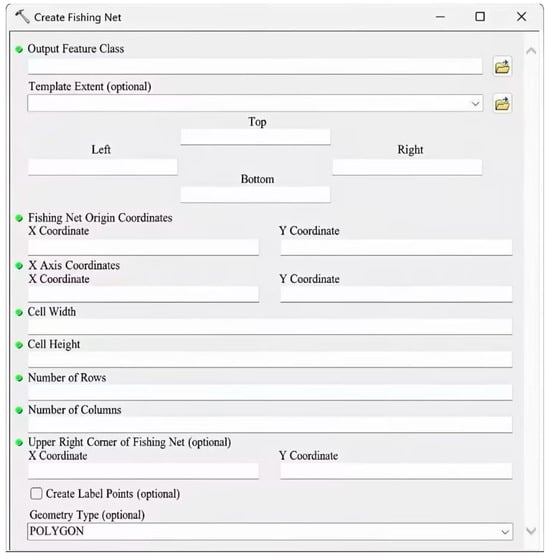The image size is (550, 559).
Task: Minimize the Create Fishing Net dialog
Action: (x=441, y=16)
